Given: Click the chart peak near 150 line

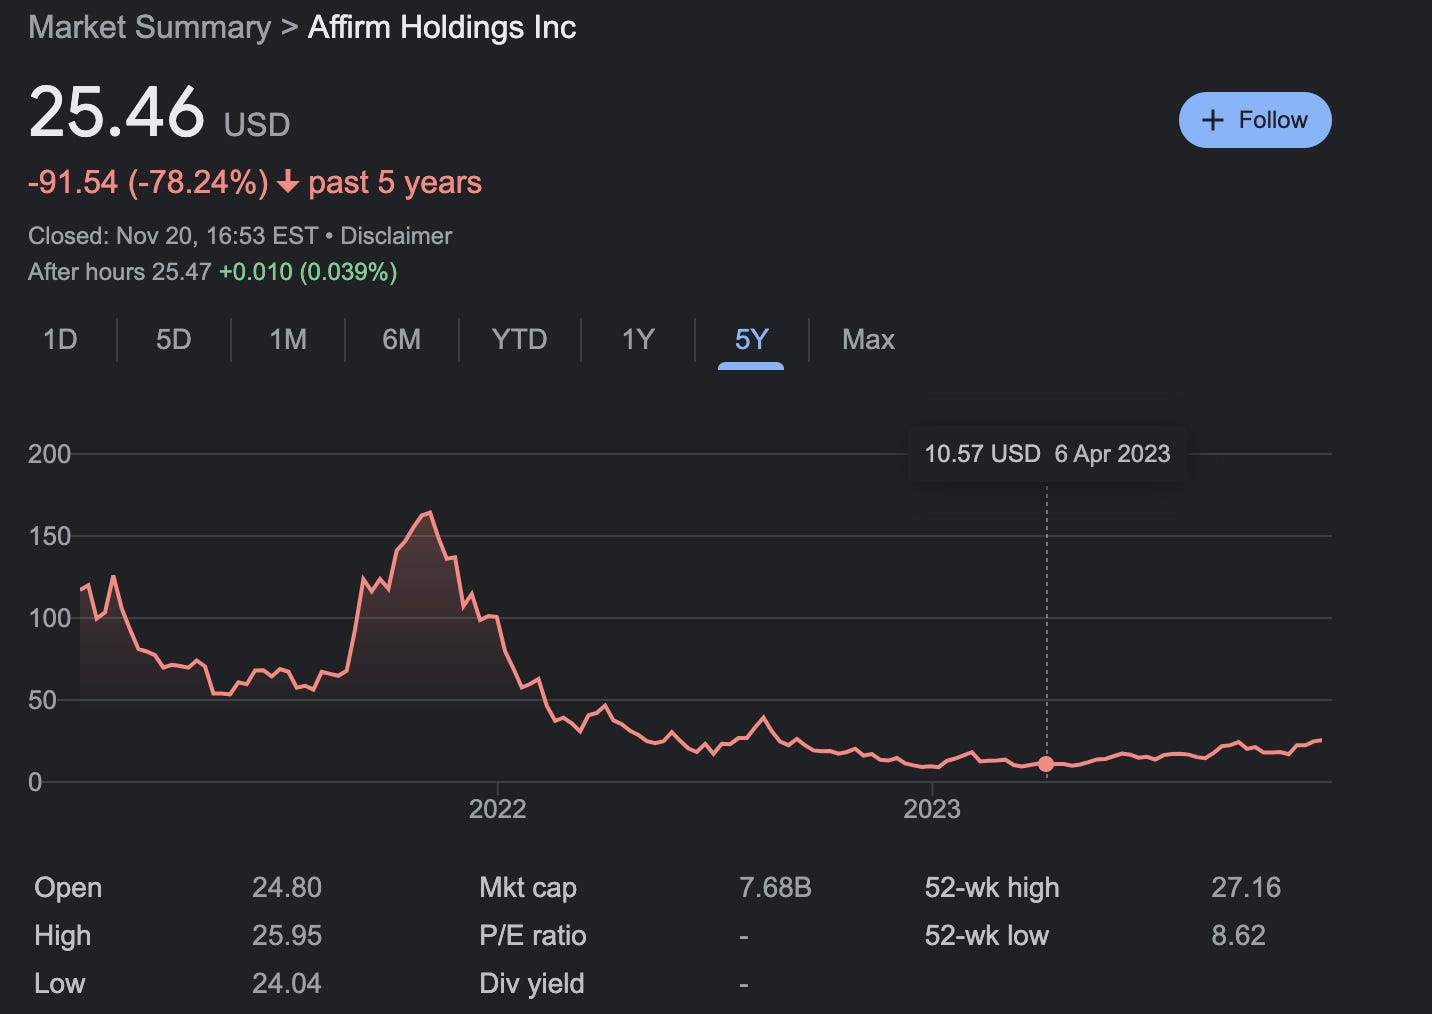Looking at the screenshot, I should coord(429,513).
